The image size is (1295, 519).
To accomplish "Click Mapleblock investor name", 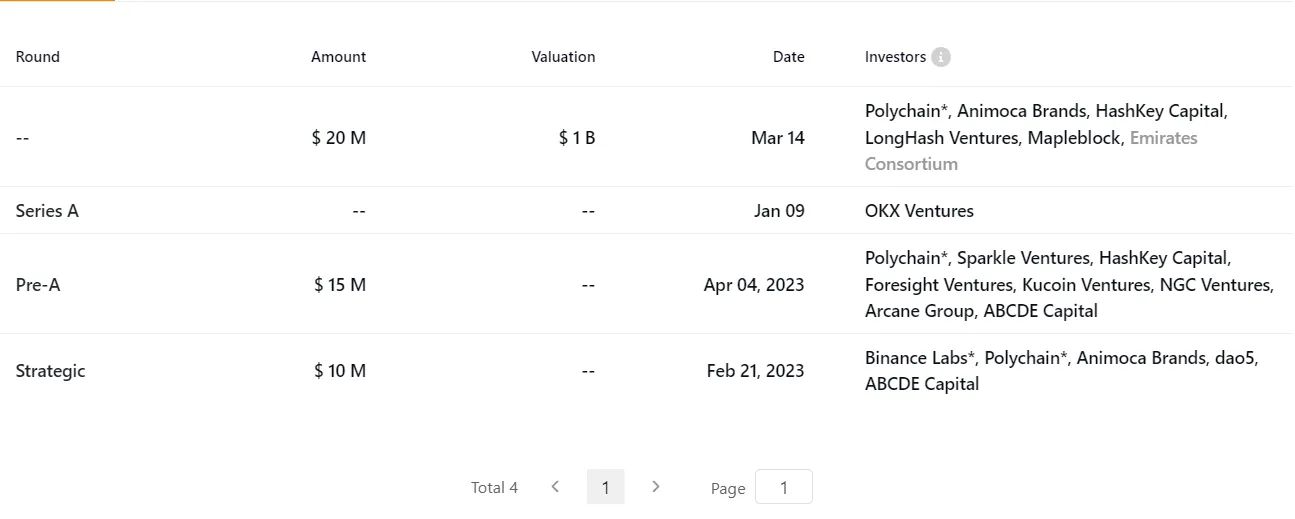I will (1074, 138).
